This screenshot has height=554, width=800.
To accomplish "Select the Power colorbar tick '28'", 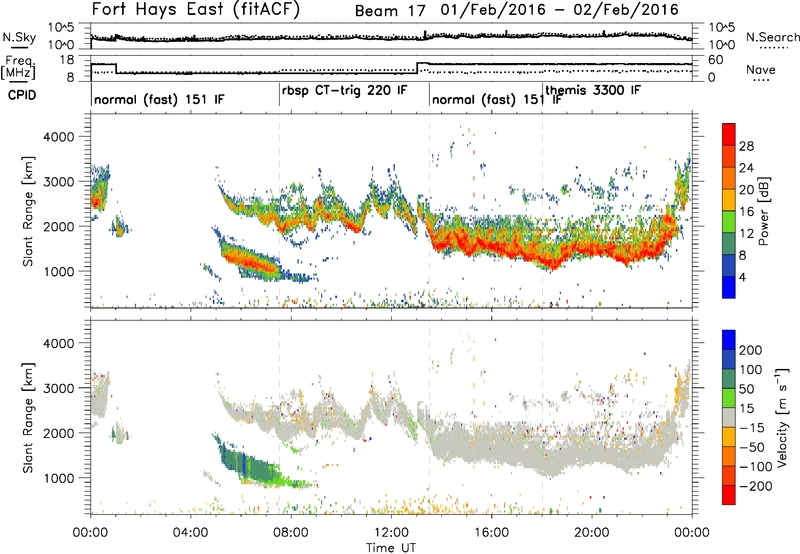I will point(746,146).
